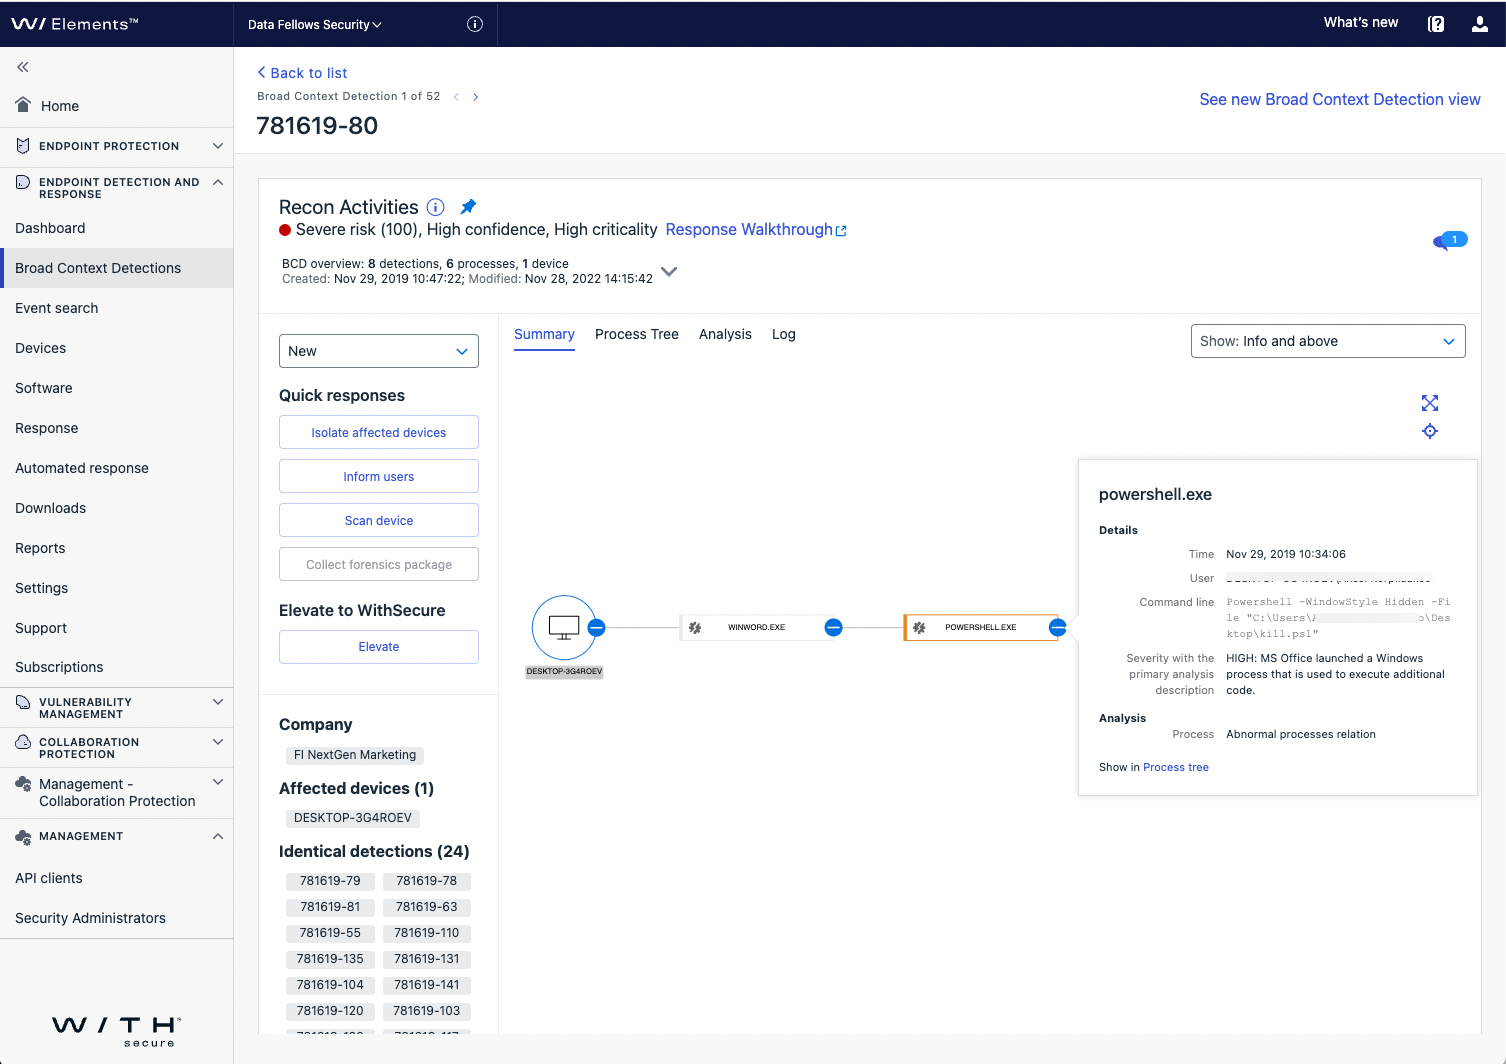Open Help using the question mark icon
The height and width of the screenshot is (1064, 1506).
point(1436,23)
